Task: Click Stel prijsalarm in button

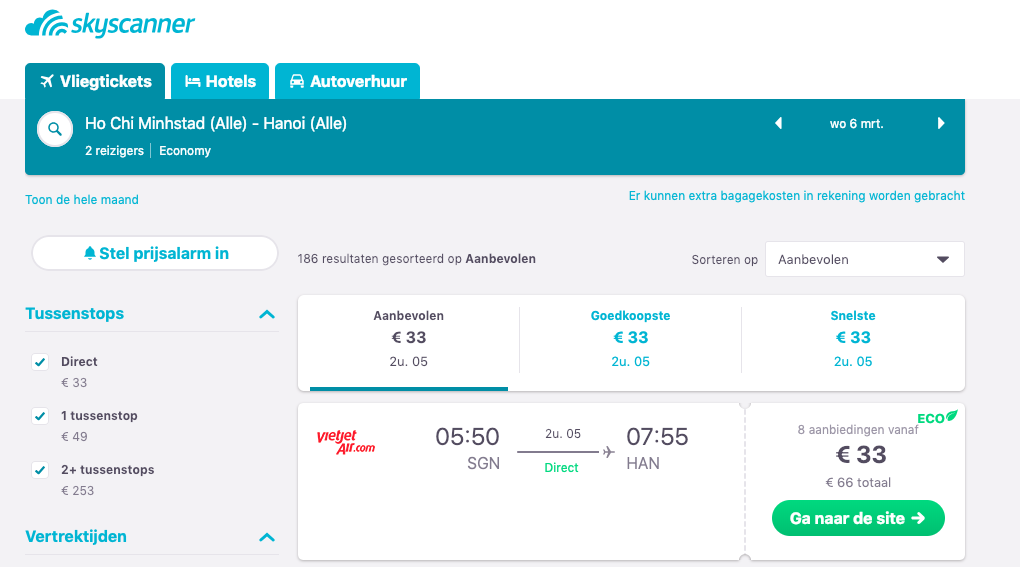Action: point(155,253)
